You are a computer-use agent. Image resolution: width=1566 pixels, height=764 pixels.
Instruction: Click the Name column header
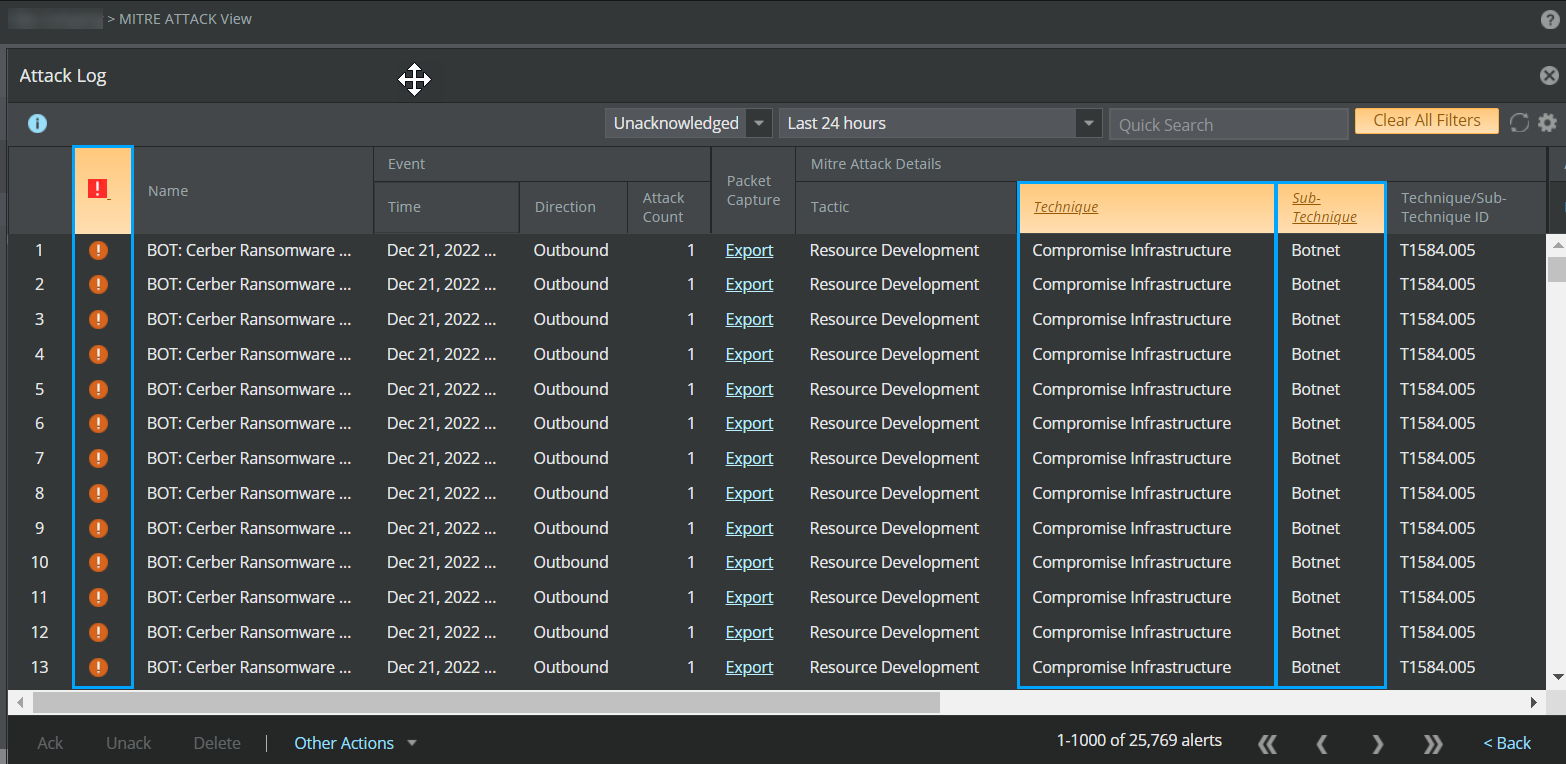tap(253, 190)
